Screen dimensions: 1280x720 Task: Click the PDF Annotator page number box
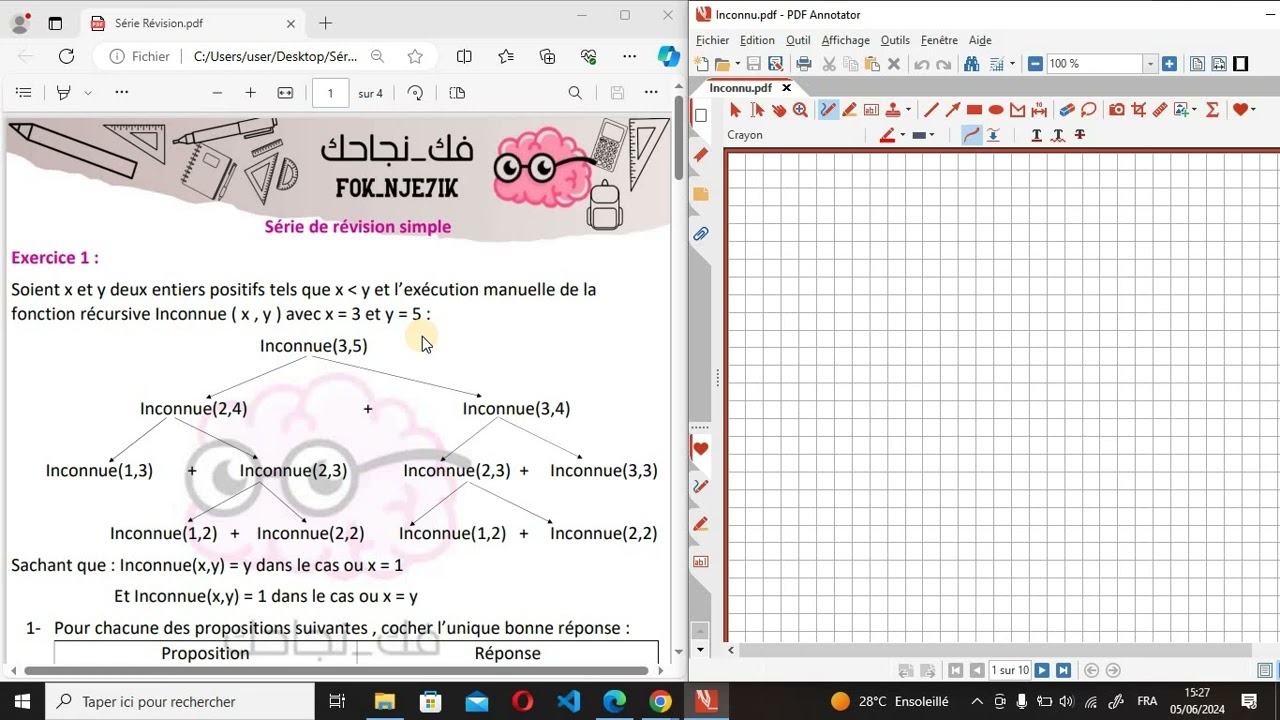(1009, 671)
